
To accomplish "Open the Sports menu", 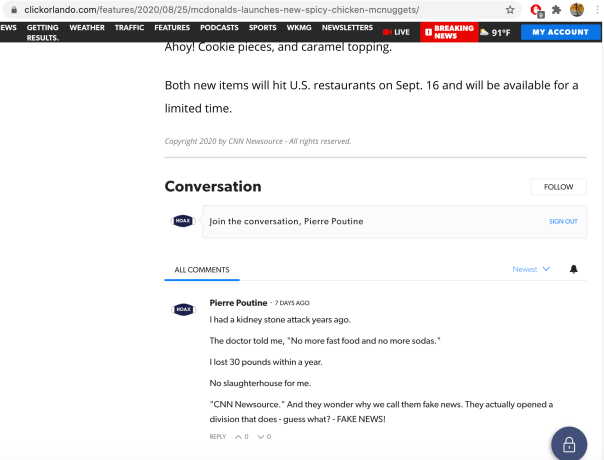I will coord(263,28).
